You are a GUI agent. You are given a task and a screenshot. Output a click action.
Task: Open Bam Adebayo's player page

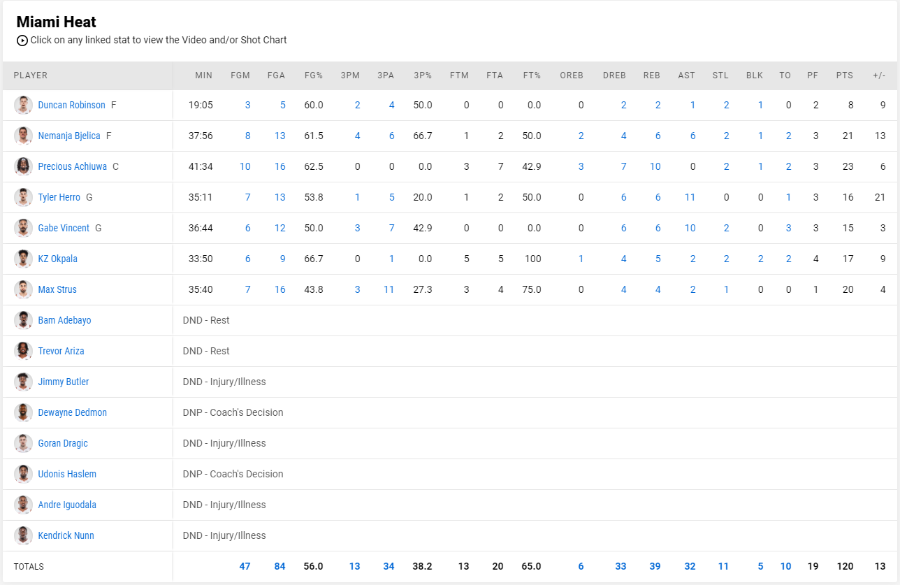coord(64,320)
